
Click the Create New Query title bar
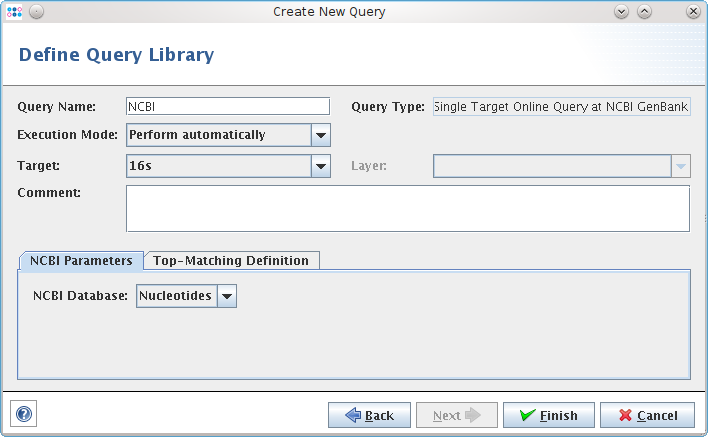coord(330,12)
